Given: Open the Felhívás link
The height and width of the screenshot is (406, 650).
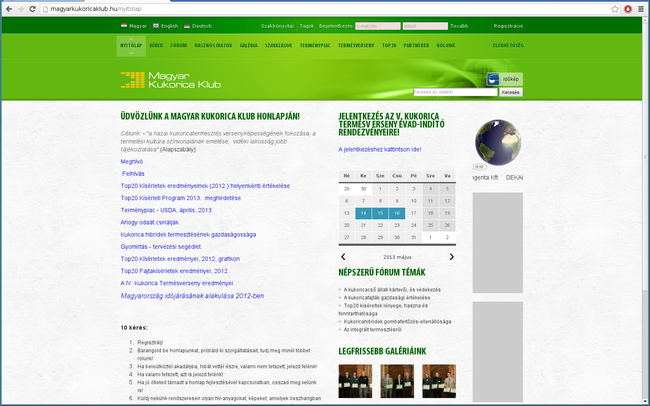Looking at the screenshot, I should [x=133, y=174].
